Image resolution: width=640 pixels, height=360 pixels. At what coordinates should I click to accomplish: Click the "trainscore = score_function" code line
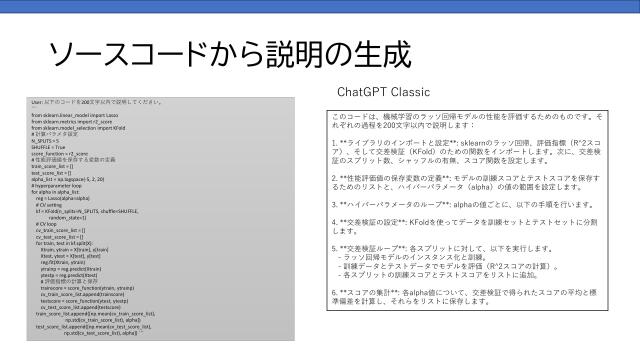point(87,288)
